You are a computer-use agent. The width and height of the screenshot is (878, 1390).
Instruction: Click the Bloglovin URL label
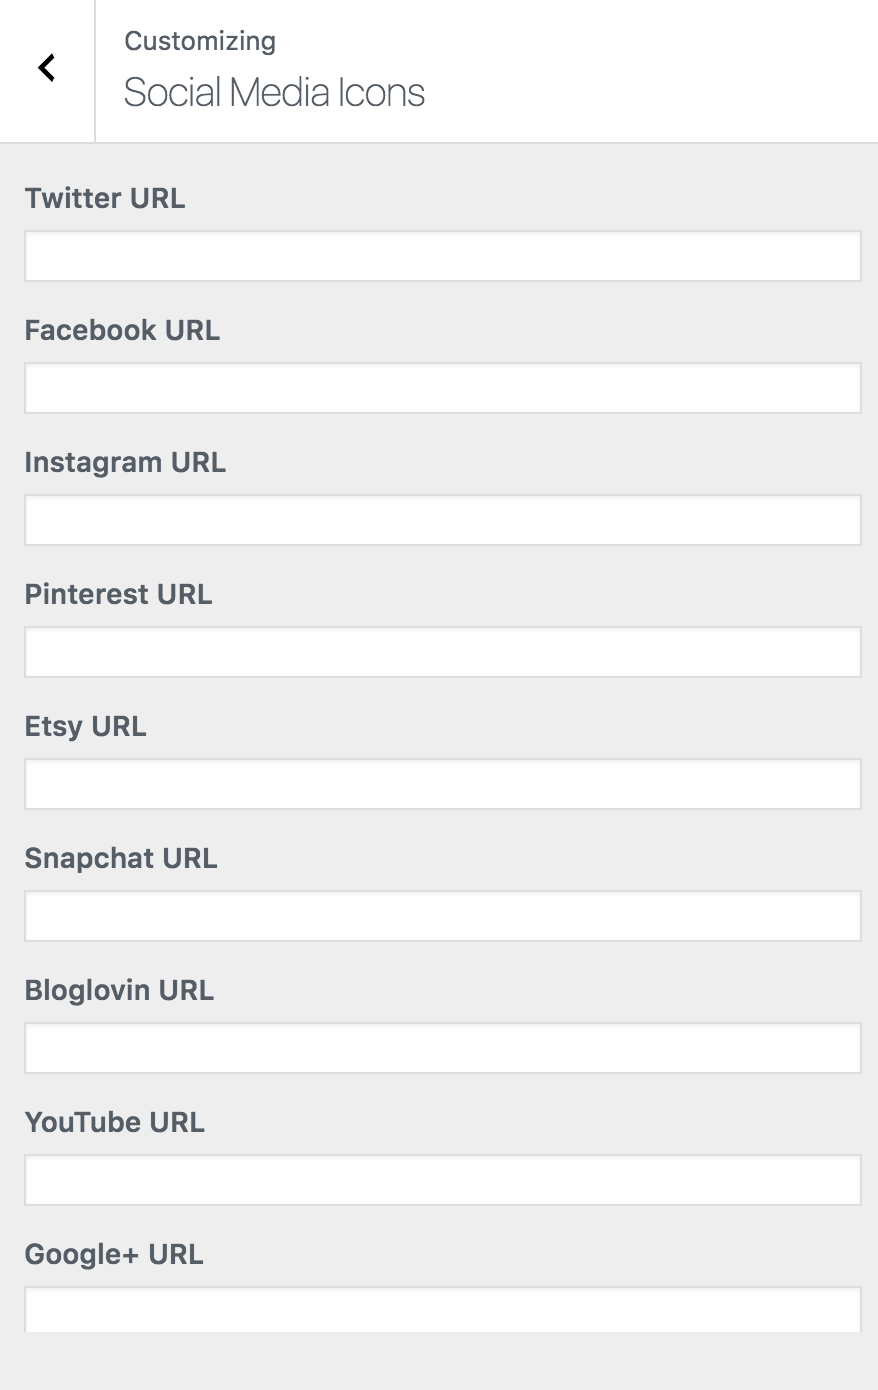[x=119, y=991]
